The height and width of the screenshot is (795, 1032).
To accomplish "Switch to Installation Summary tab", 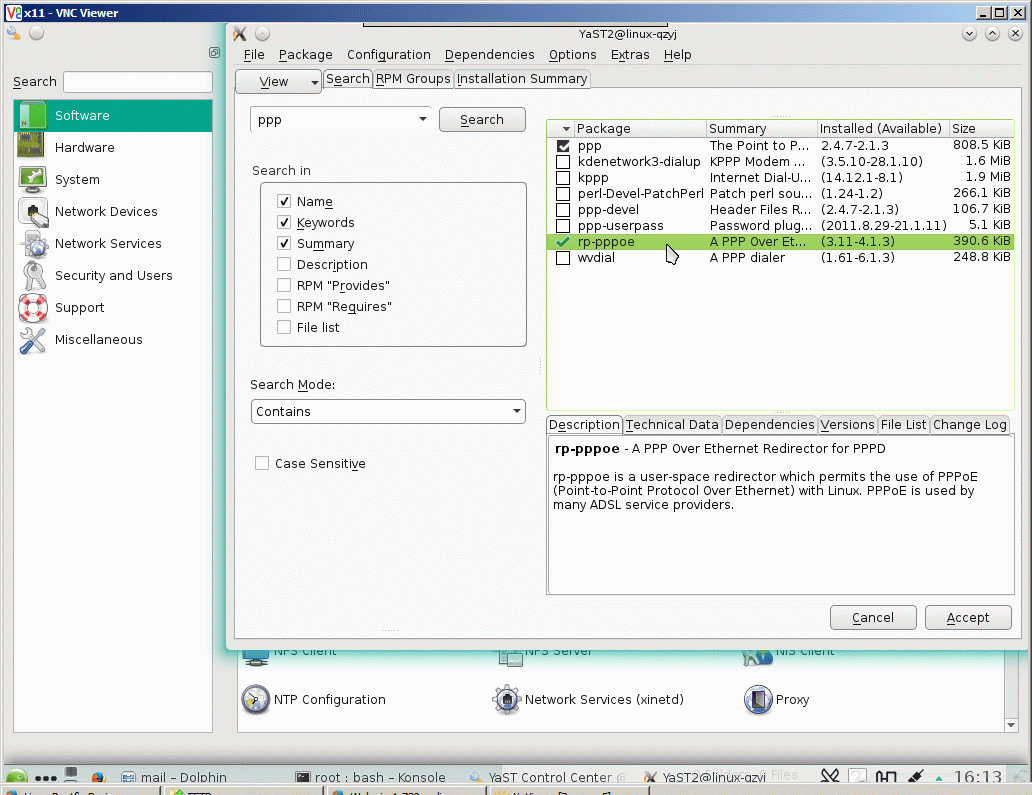I will (522, 79).
